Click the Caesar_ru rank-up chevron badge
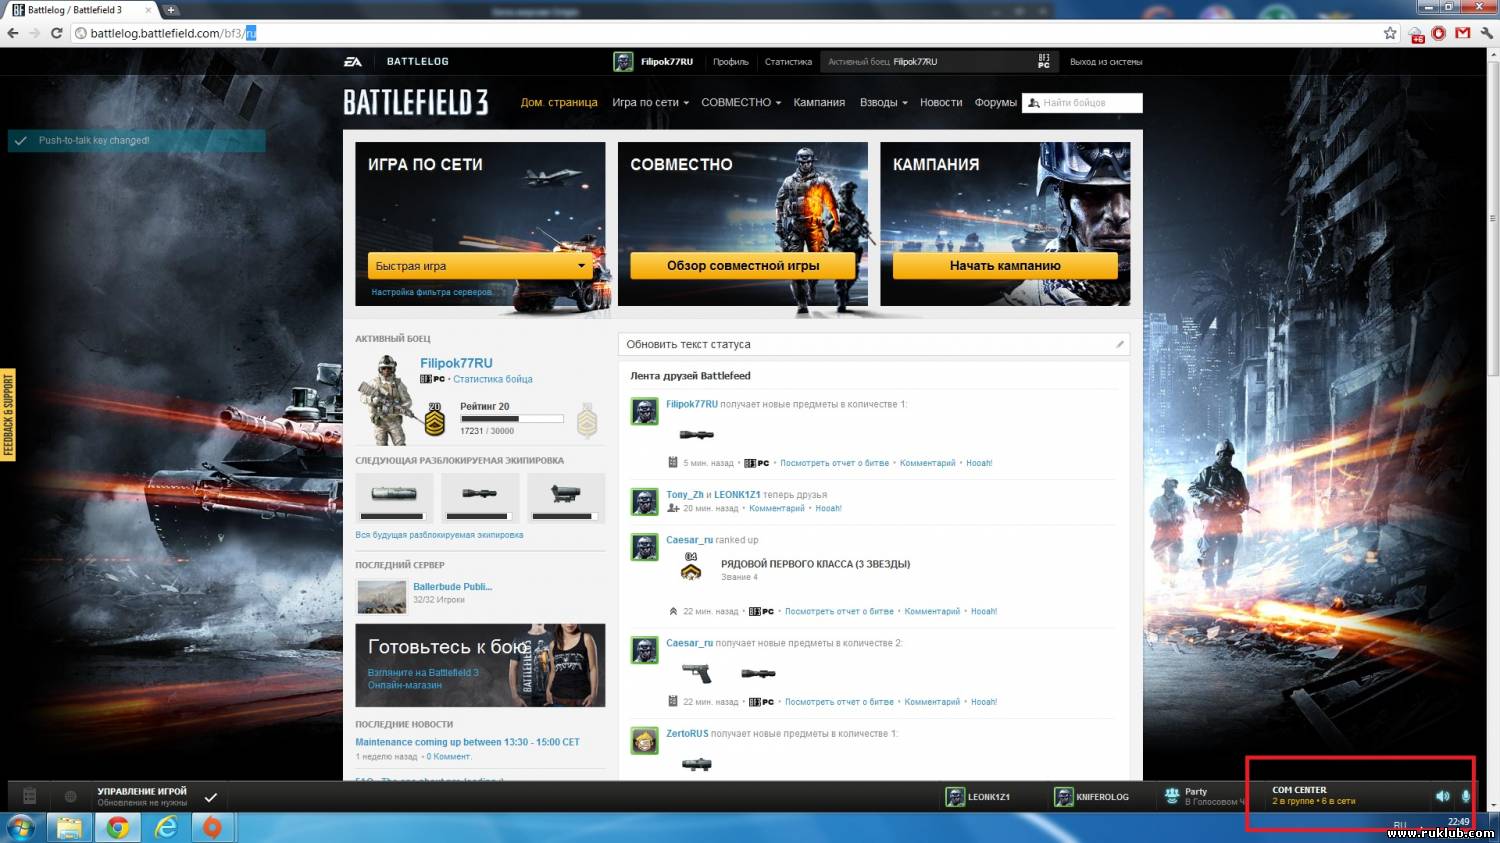The image size is (1500, 843). coord(690,567)
